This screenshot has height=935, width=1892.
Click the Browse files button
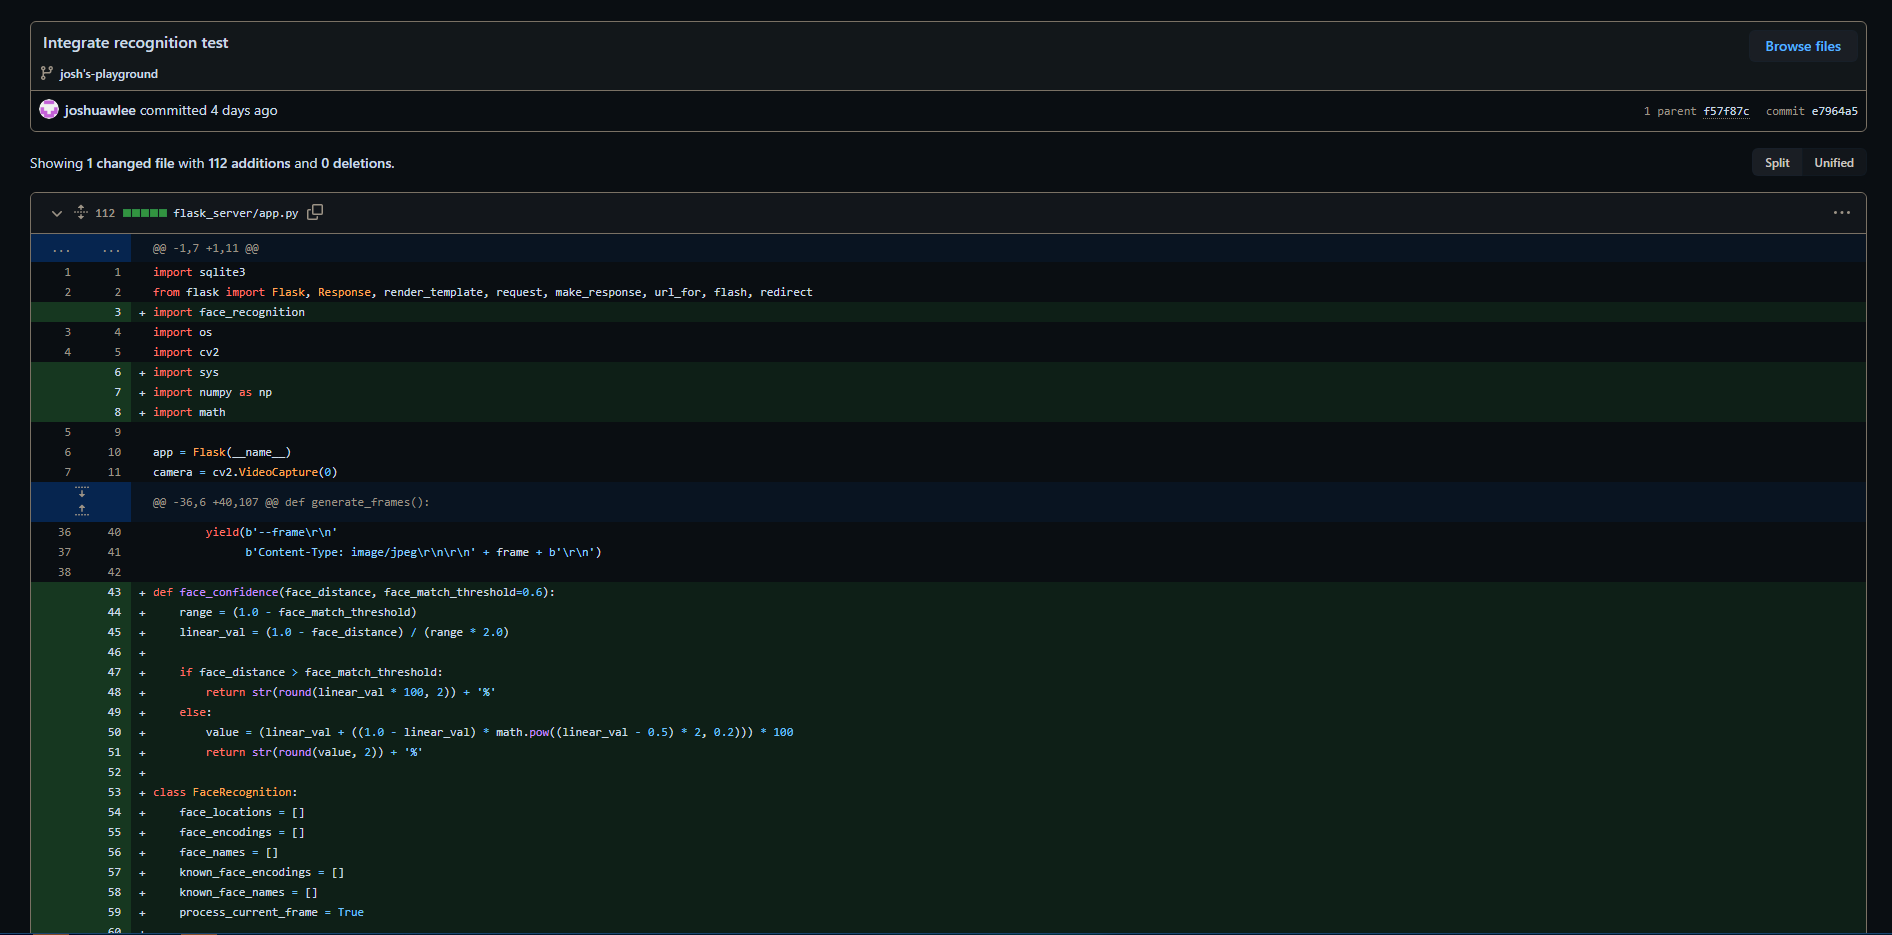[1802, 46]
